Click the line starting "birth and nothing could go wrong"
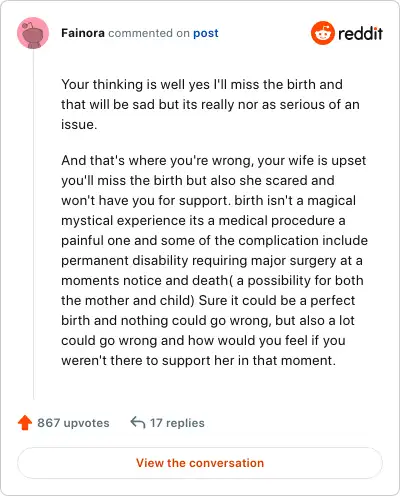 [208, 320]
